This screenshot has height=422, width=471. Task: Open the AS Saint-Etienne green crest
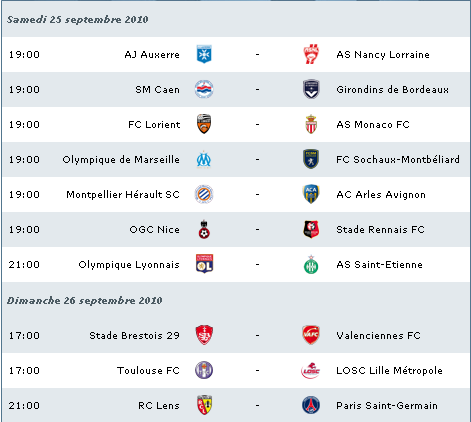click(x=311, y=264)
